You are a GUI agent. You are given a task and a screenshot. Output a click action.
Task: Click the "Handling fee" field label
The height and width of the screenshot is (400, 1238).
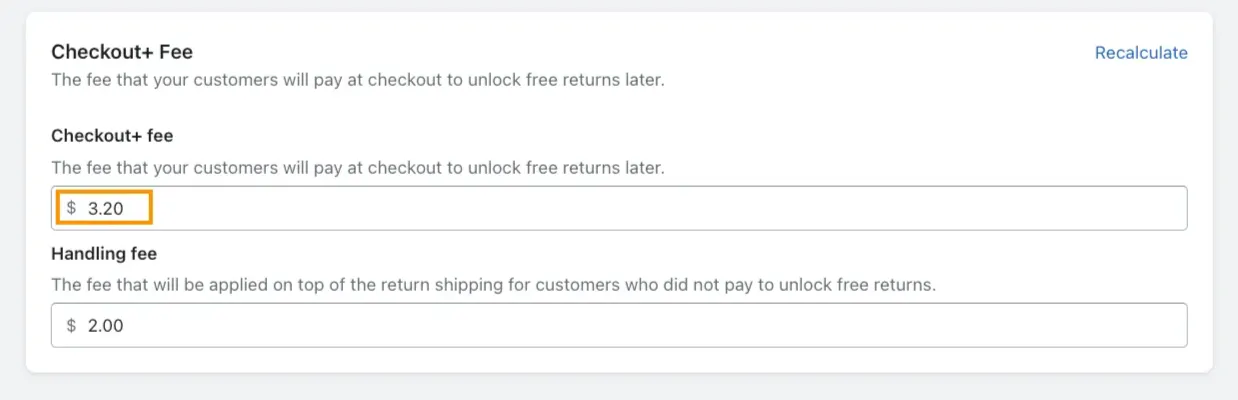pos(104,253)
